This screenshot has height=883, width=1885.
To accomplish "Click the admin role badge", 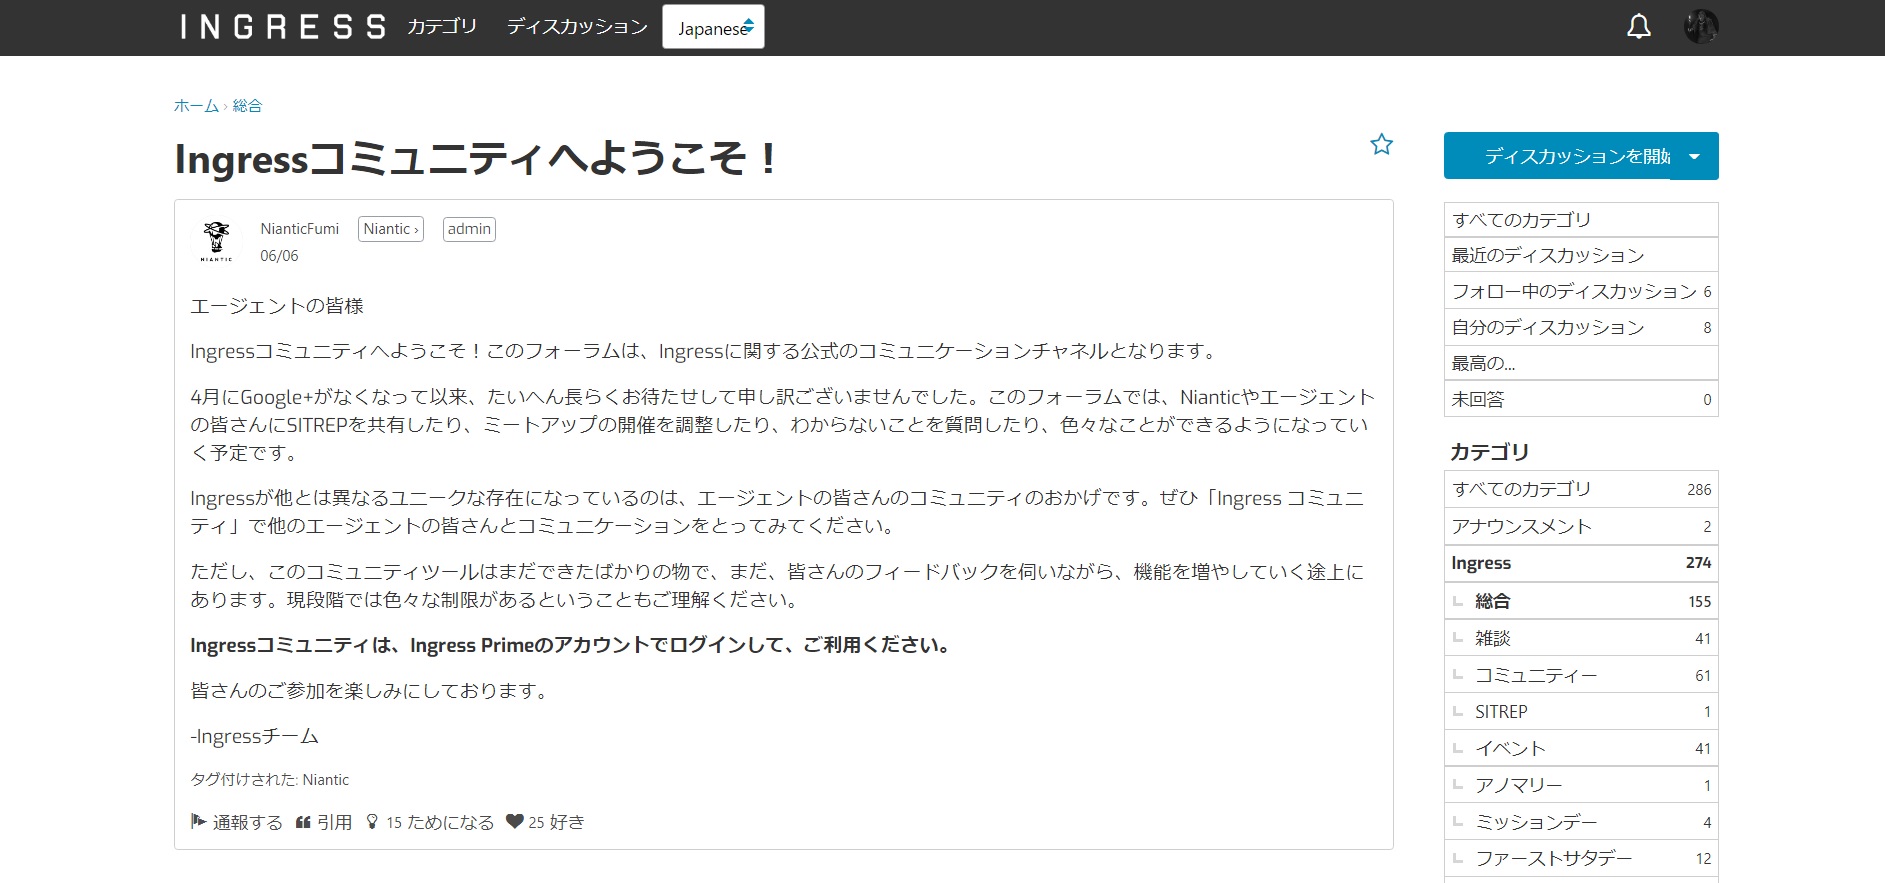I will (469, 229).
